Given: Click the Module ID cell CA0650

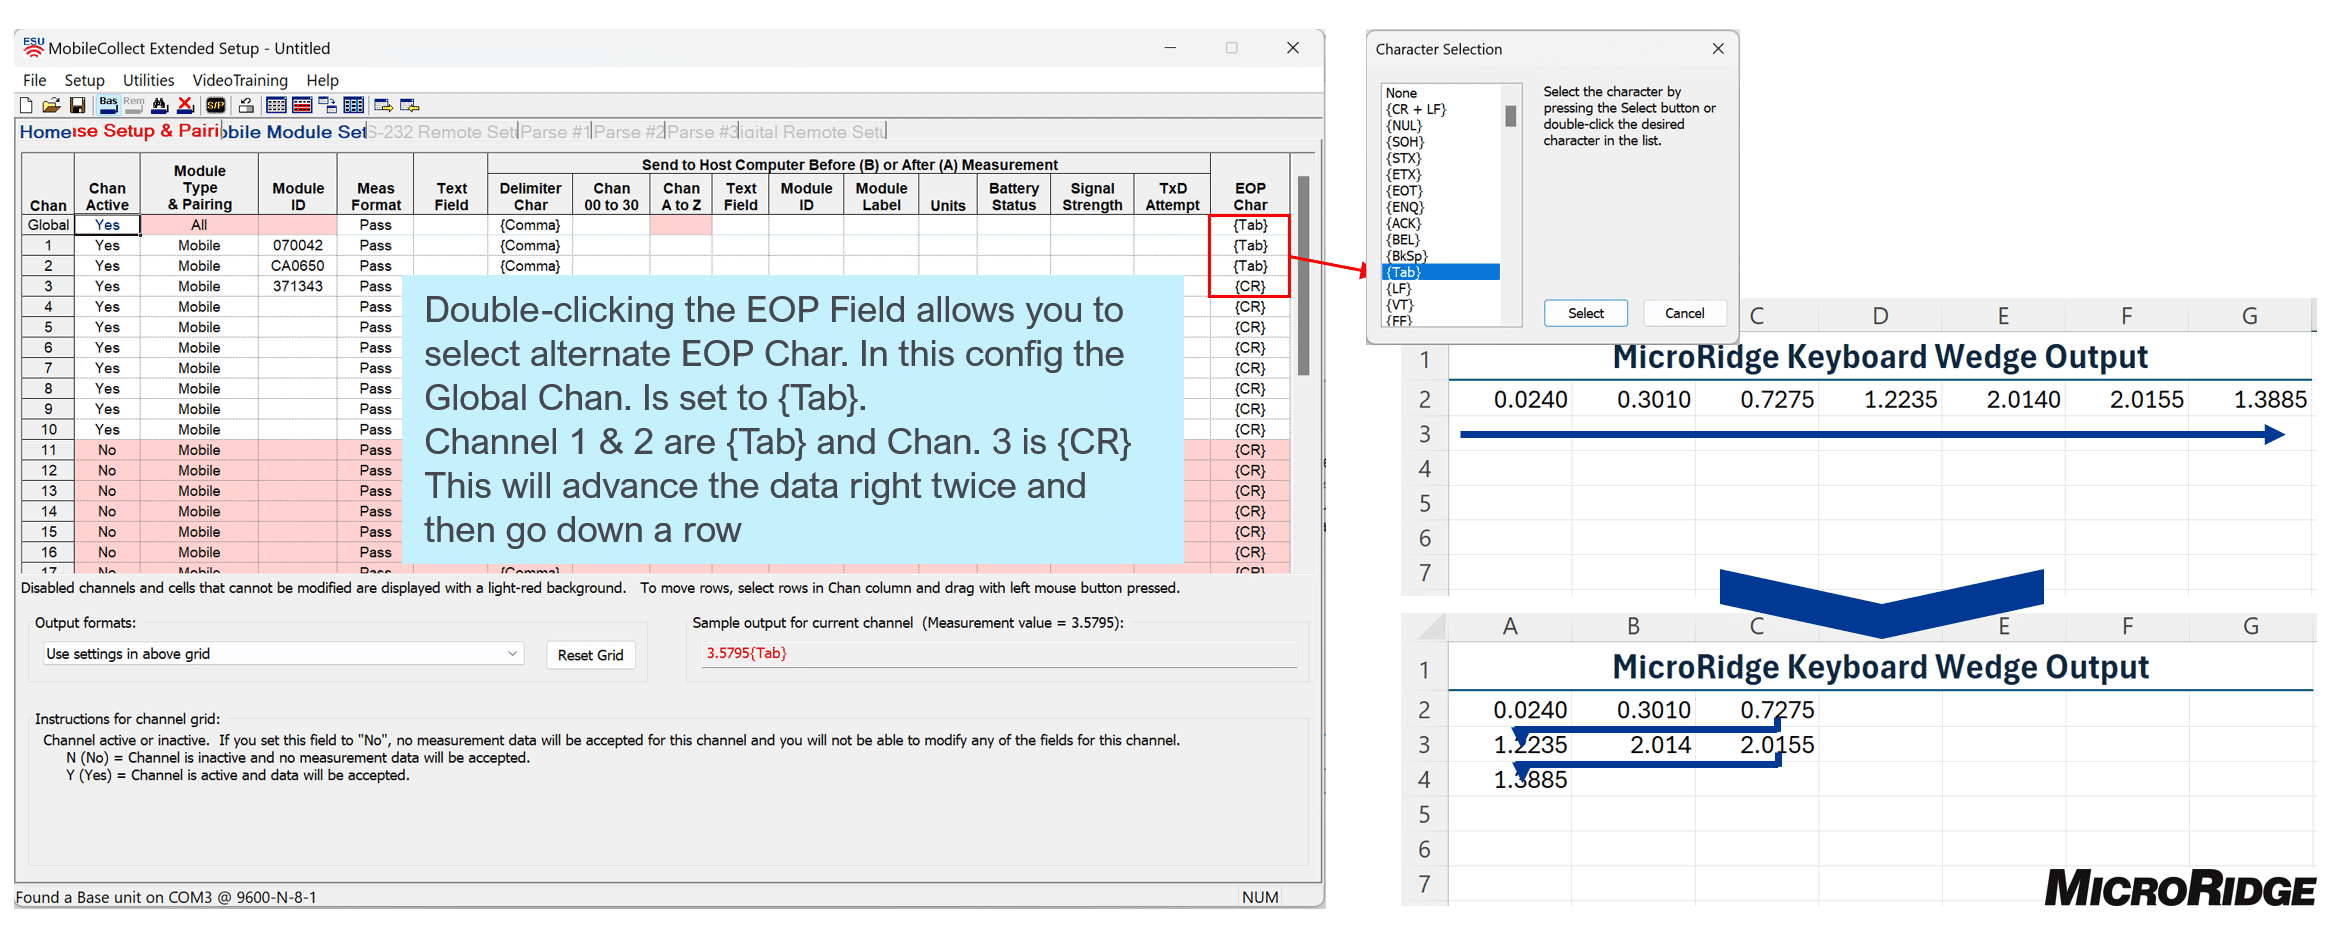Looking at the screenshot, I should pyautogui.click(x=298, y=266).
